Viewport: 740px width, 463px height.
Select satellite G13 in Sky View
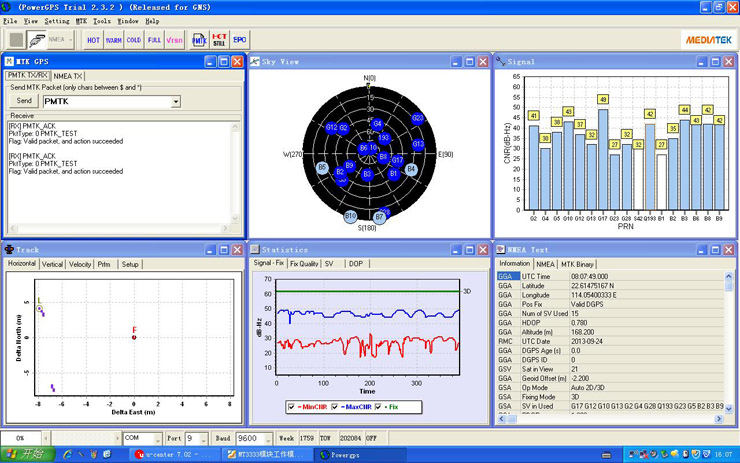[x=418, y=144]
